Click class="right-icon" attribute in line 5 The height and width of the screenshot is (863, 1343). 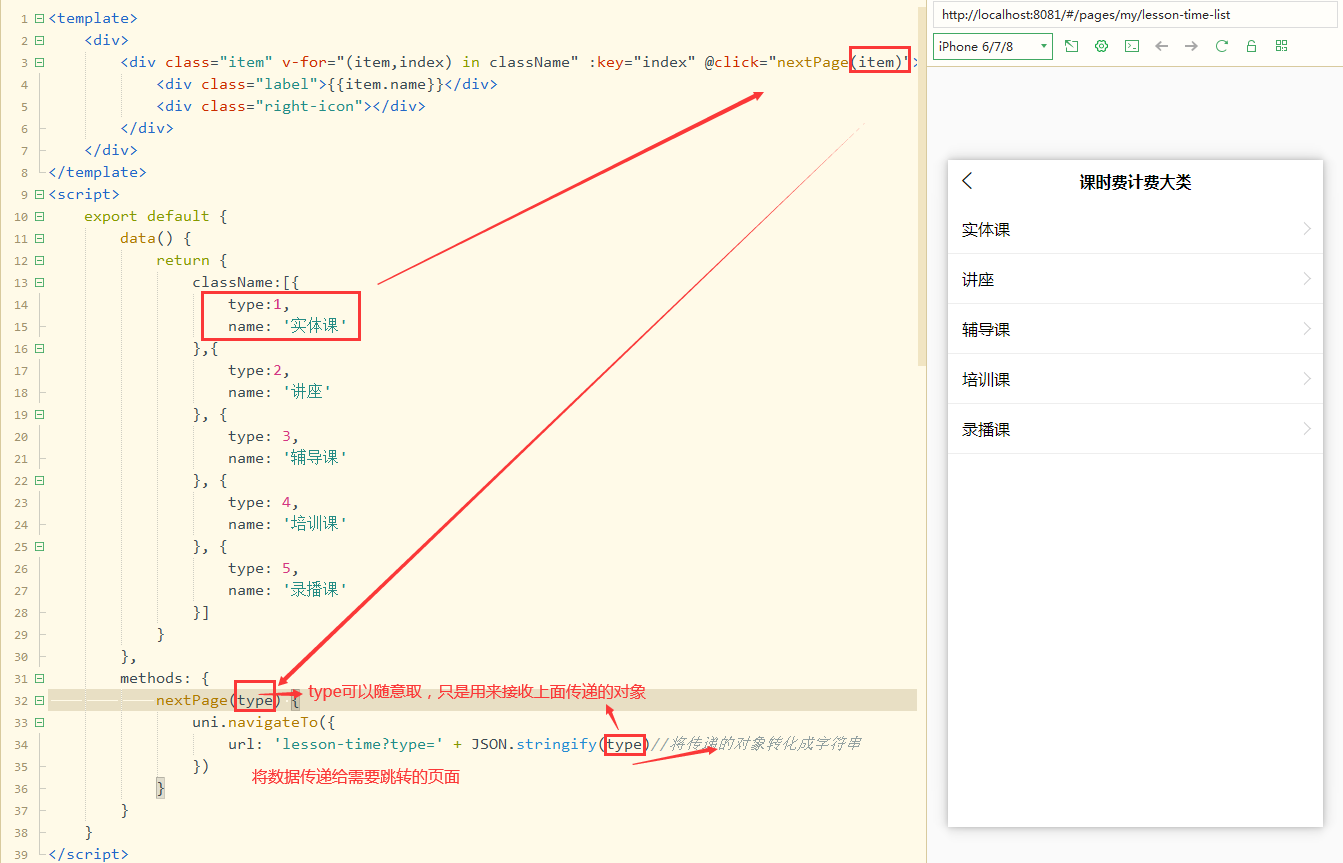tap(282, 106)
